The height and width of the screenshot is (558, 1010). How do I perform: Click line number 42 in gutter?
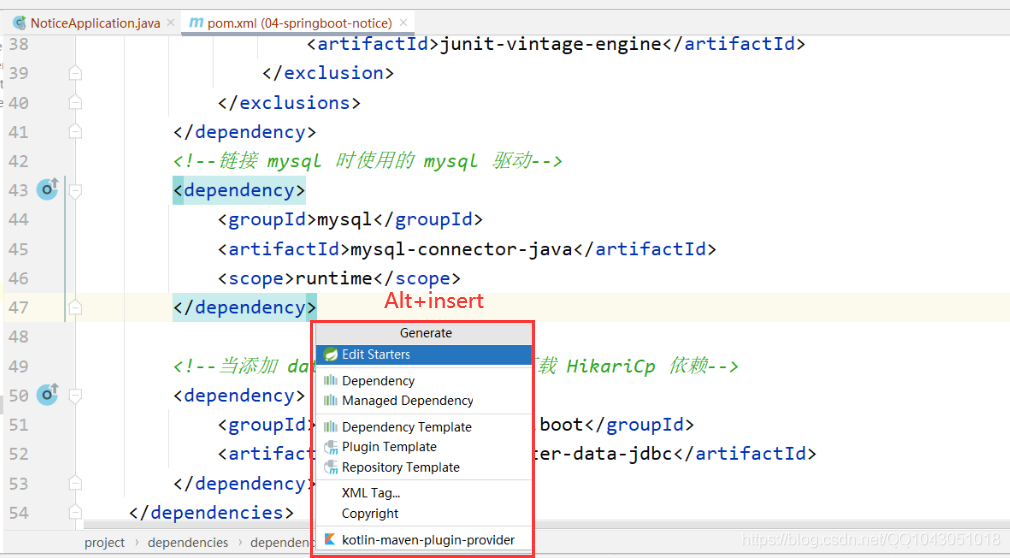[19, 161]
